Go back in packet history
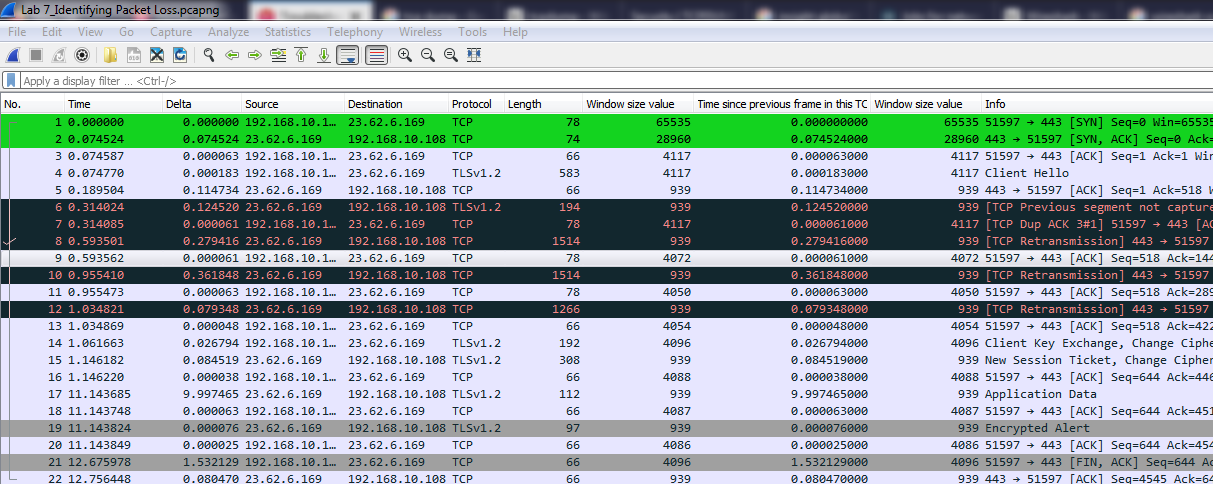1213x484 pixels. click(x=232, y=55)
